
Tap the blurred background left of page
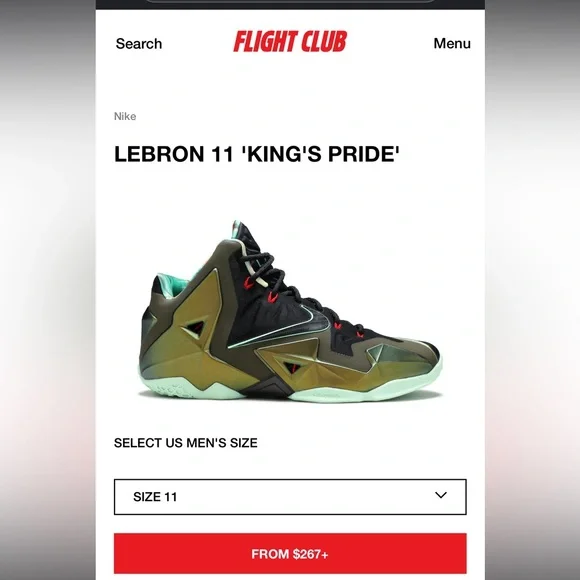point(47,290)
